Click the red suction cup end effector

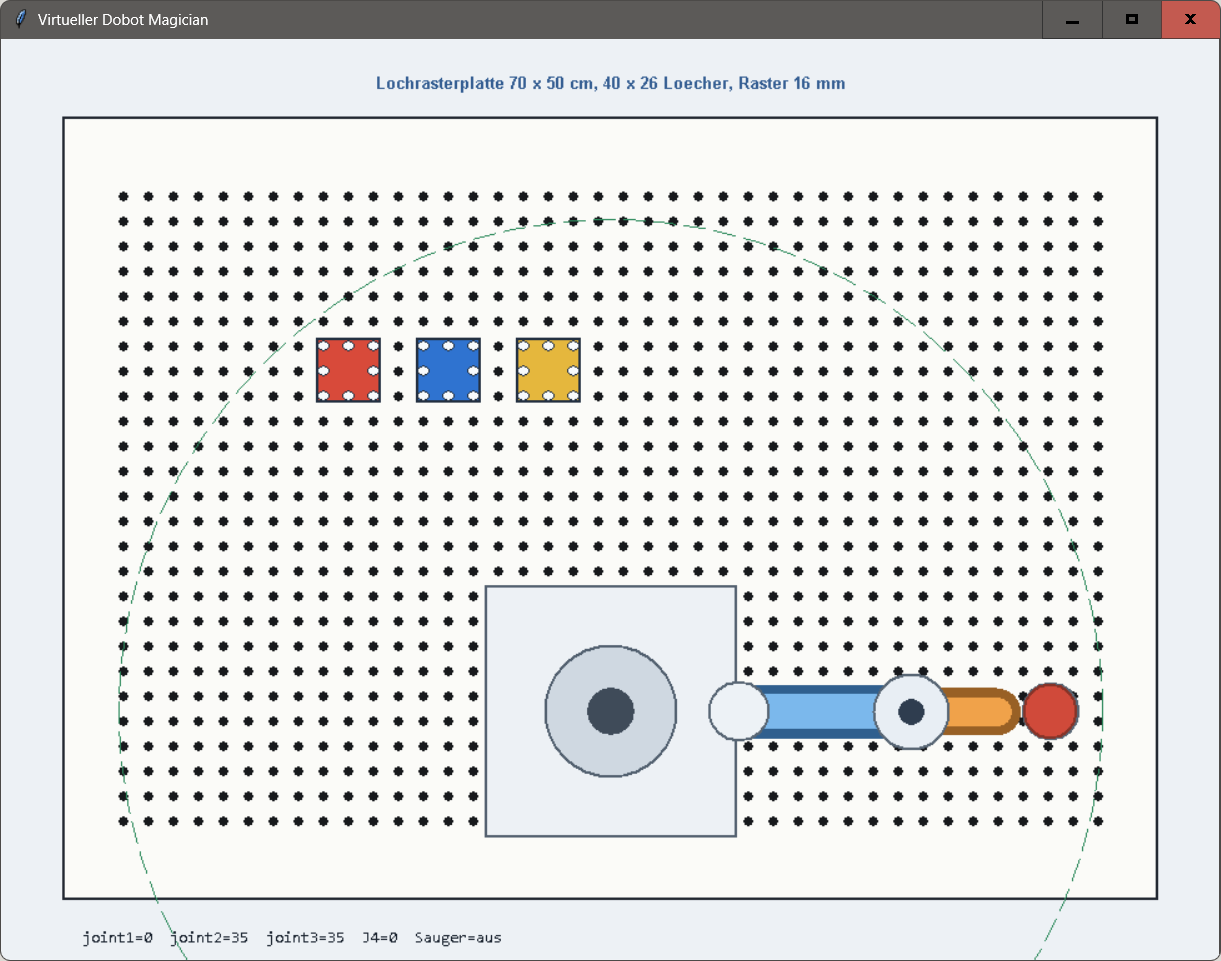pos(1050,711)
